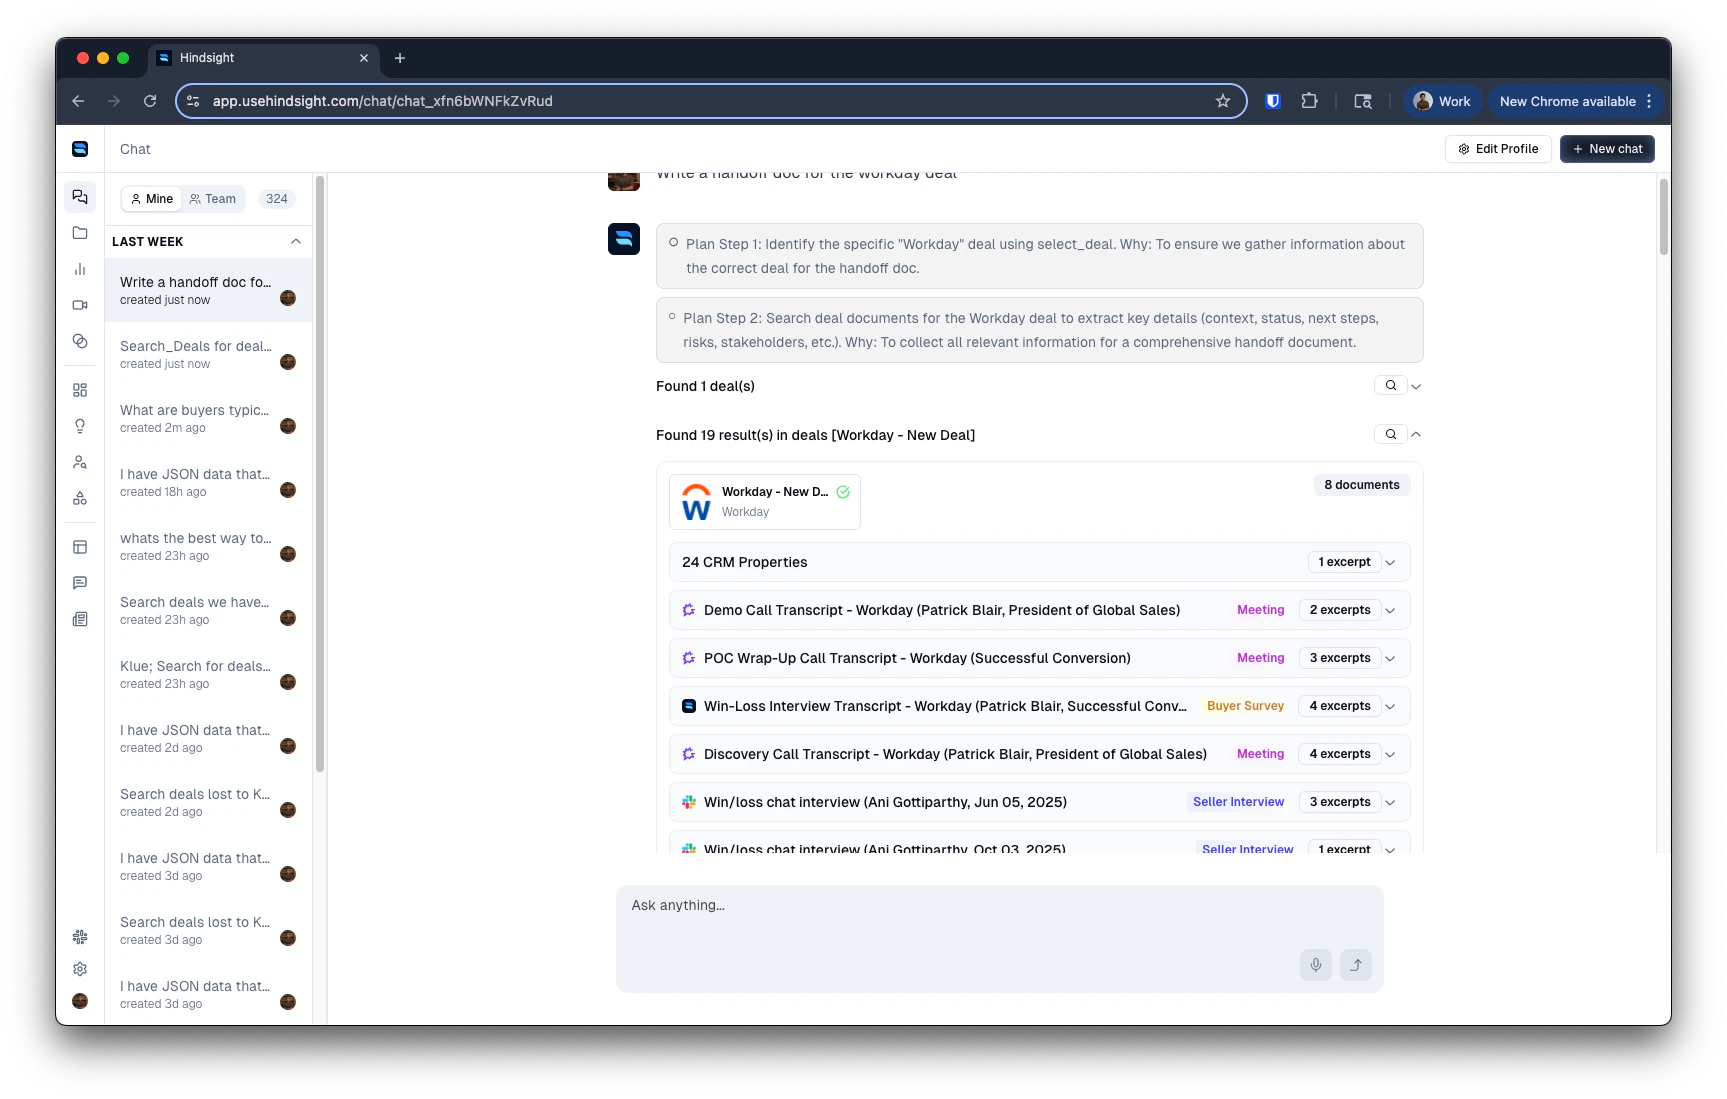Click the Edit Profile button
This screenshot has height=1099, width=1727.
coord(1497,148)
